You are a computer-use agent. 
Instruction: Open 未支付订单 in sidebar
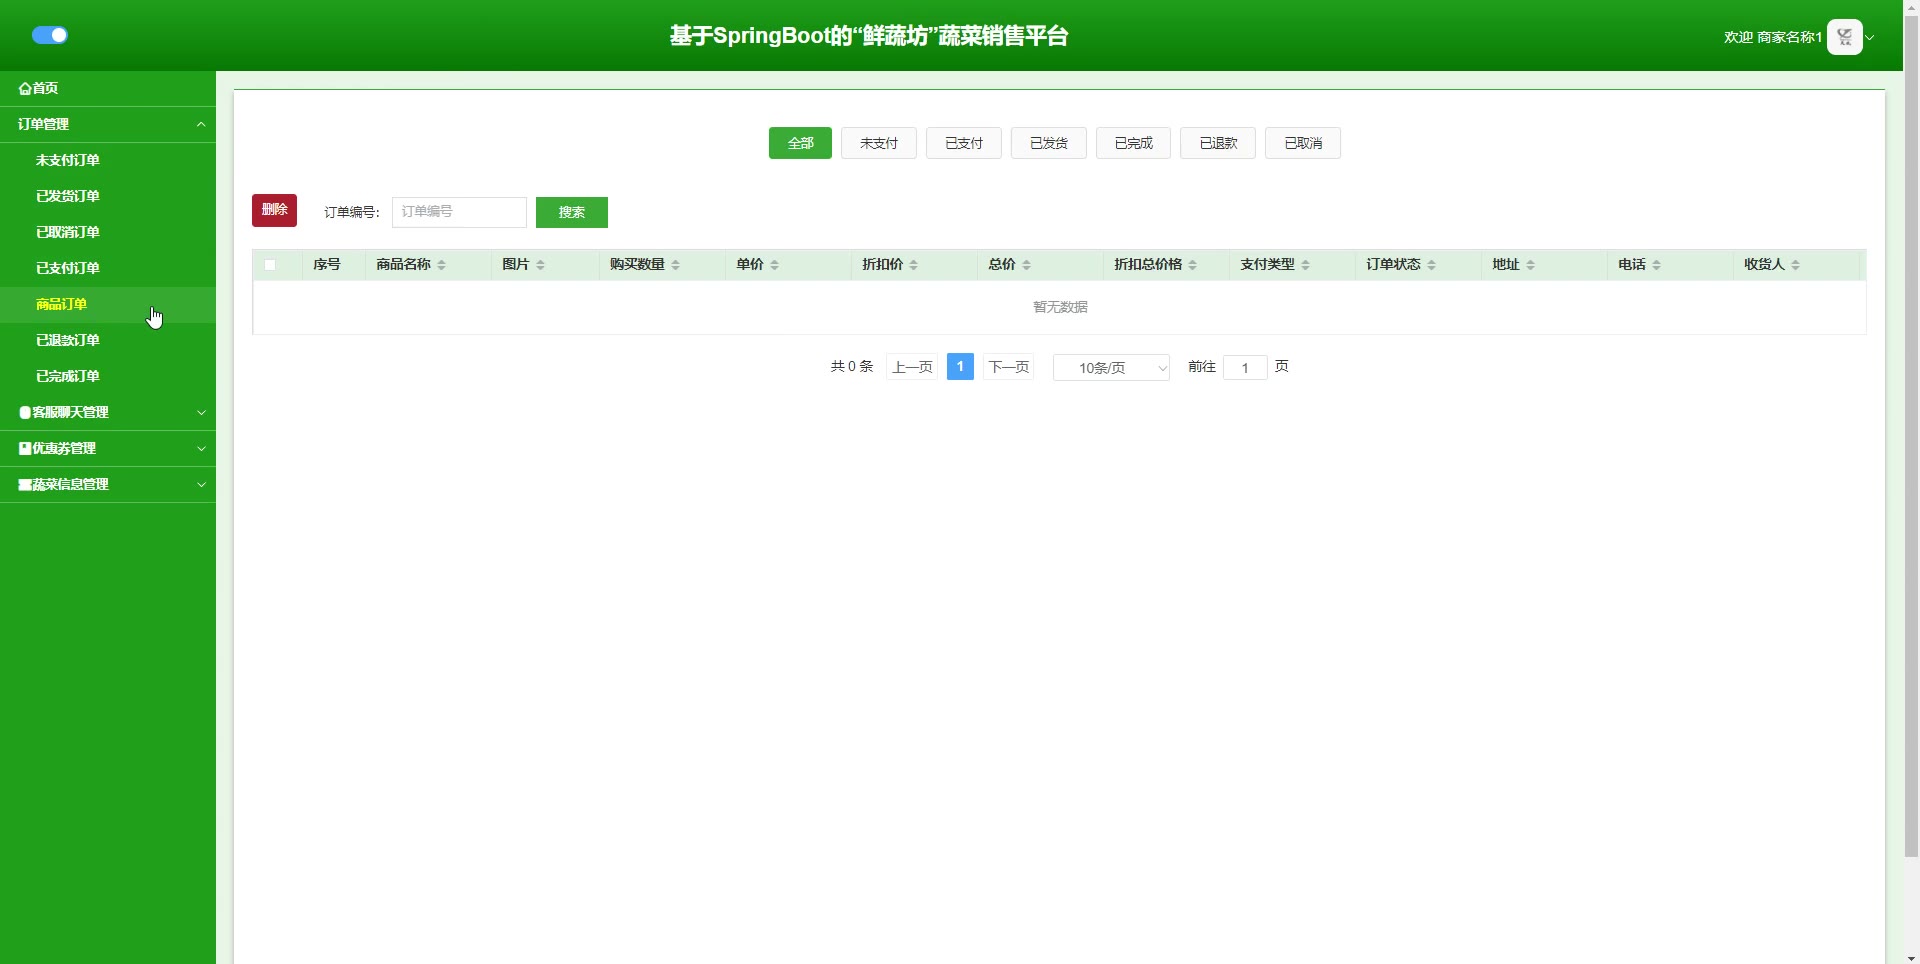tap(108, 160)
